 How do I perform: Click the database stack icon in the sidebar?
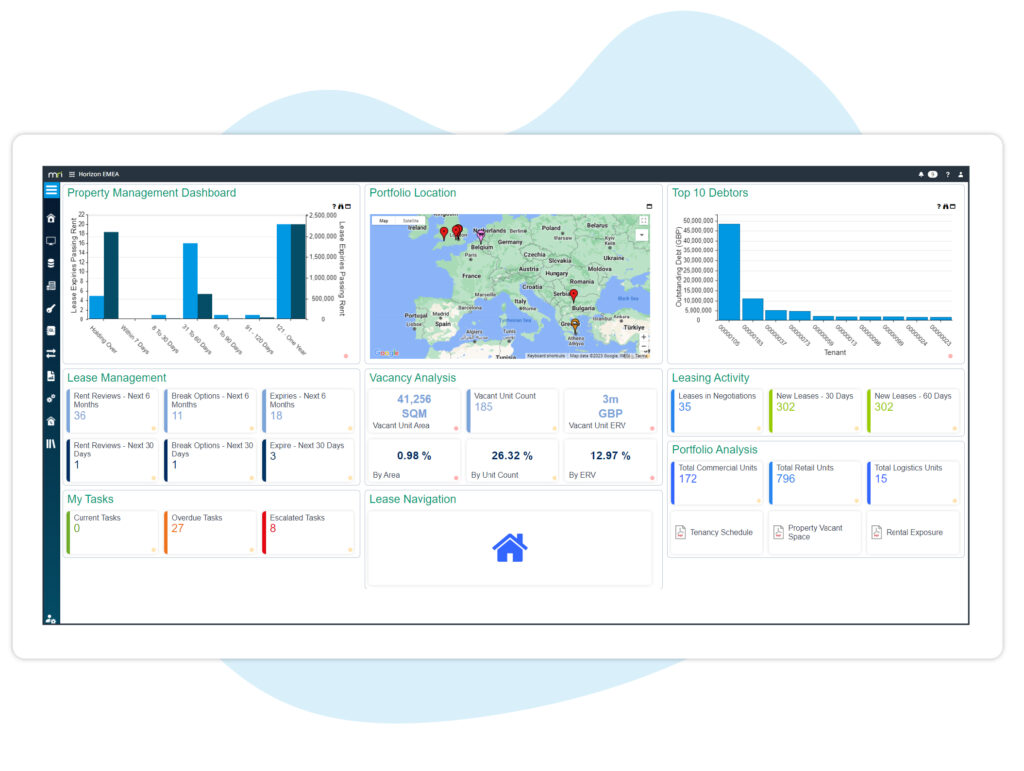51,263
